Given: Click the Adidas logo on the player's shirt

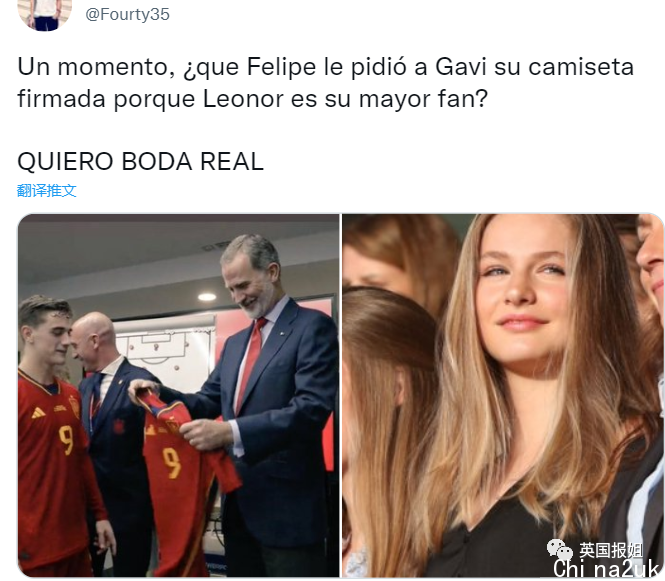Looking at the screenshot, I should click(x=38, y=413).
